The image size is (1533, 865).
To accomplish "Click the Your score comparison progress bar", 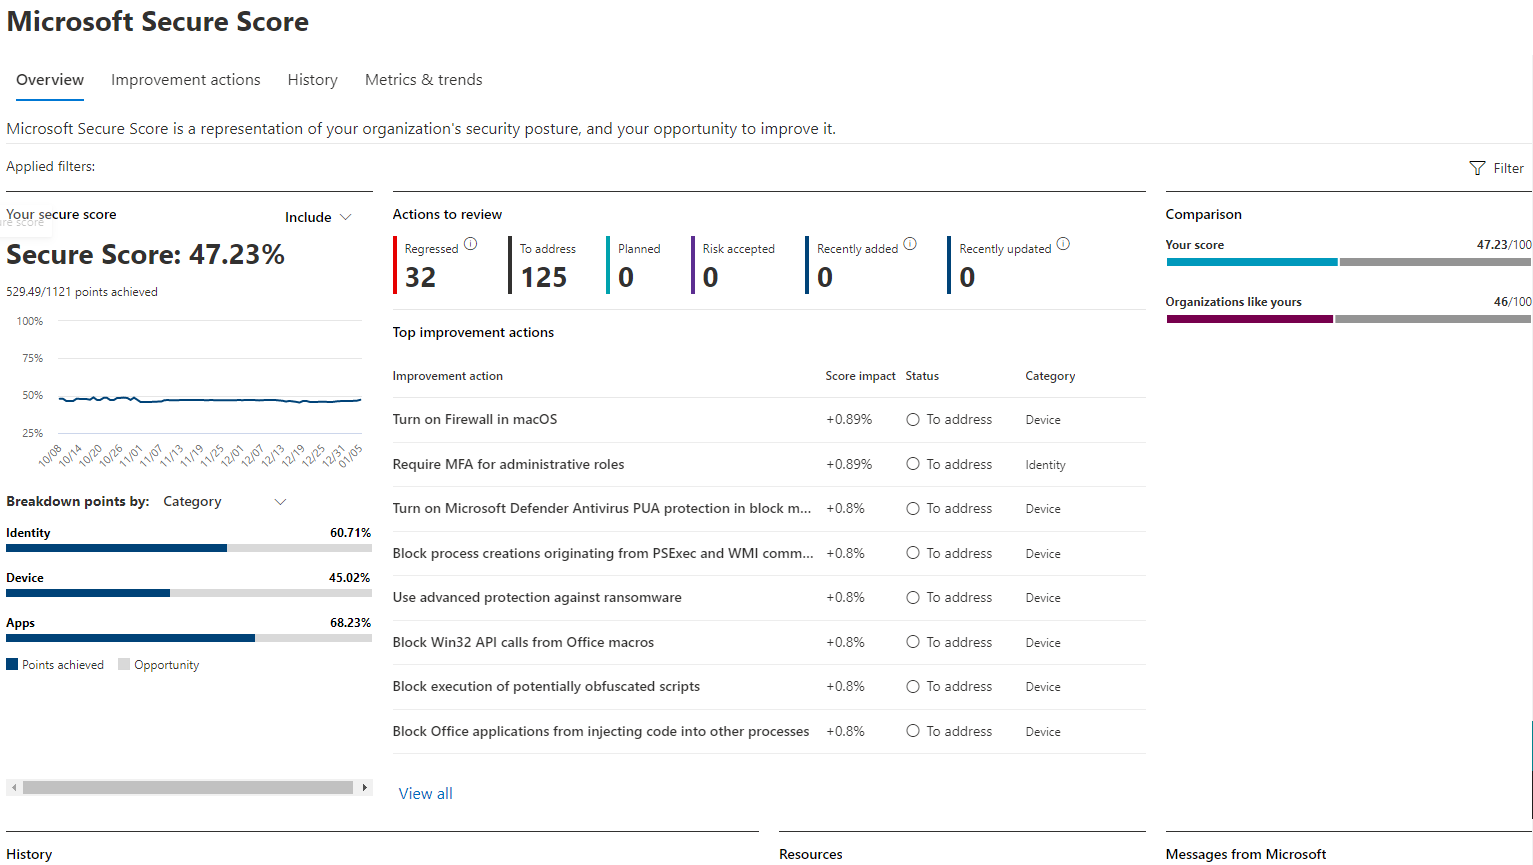I will (1346, 262).
